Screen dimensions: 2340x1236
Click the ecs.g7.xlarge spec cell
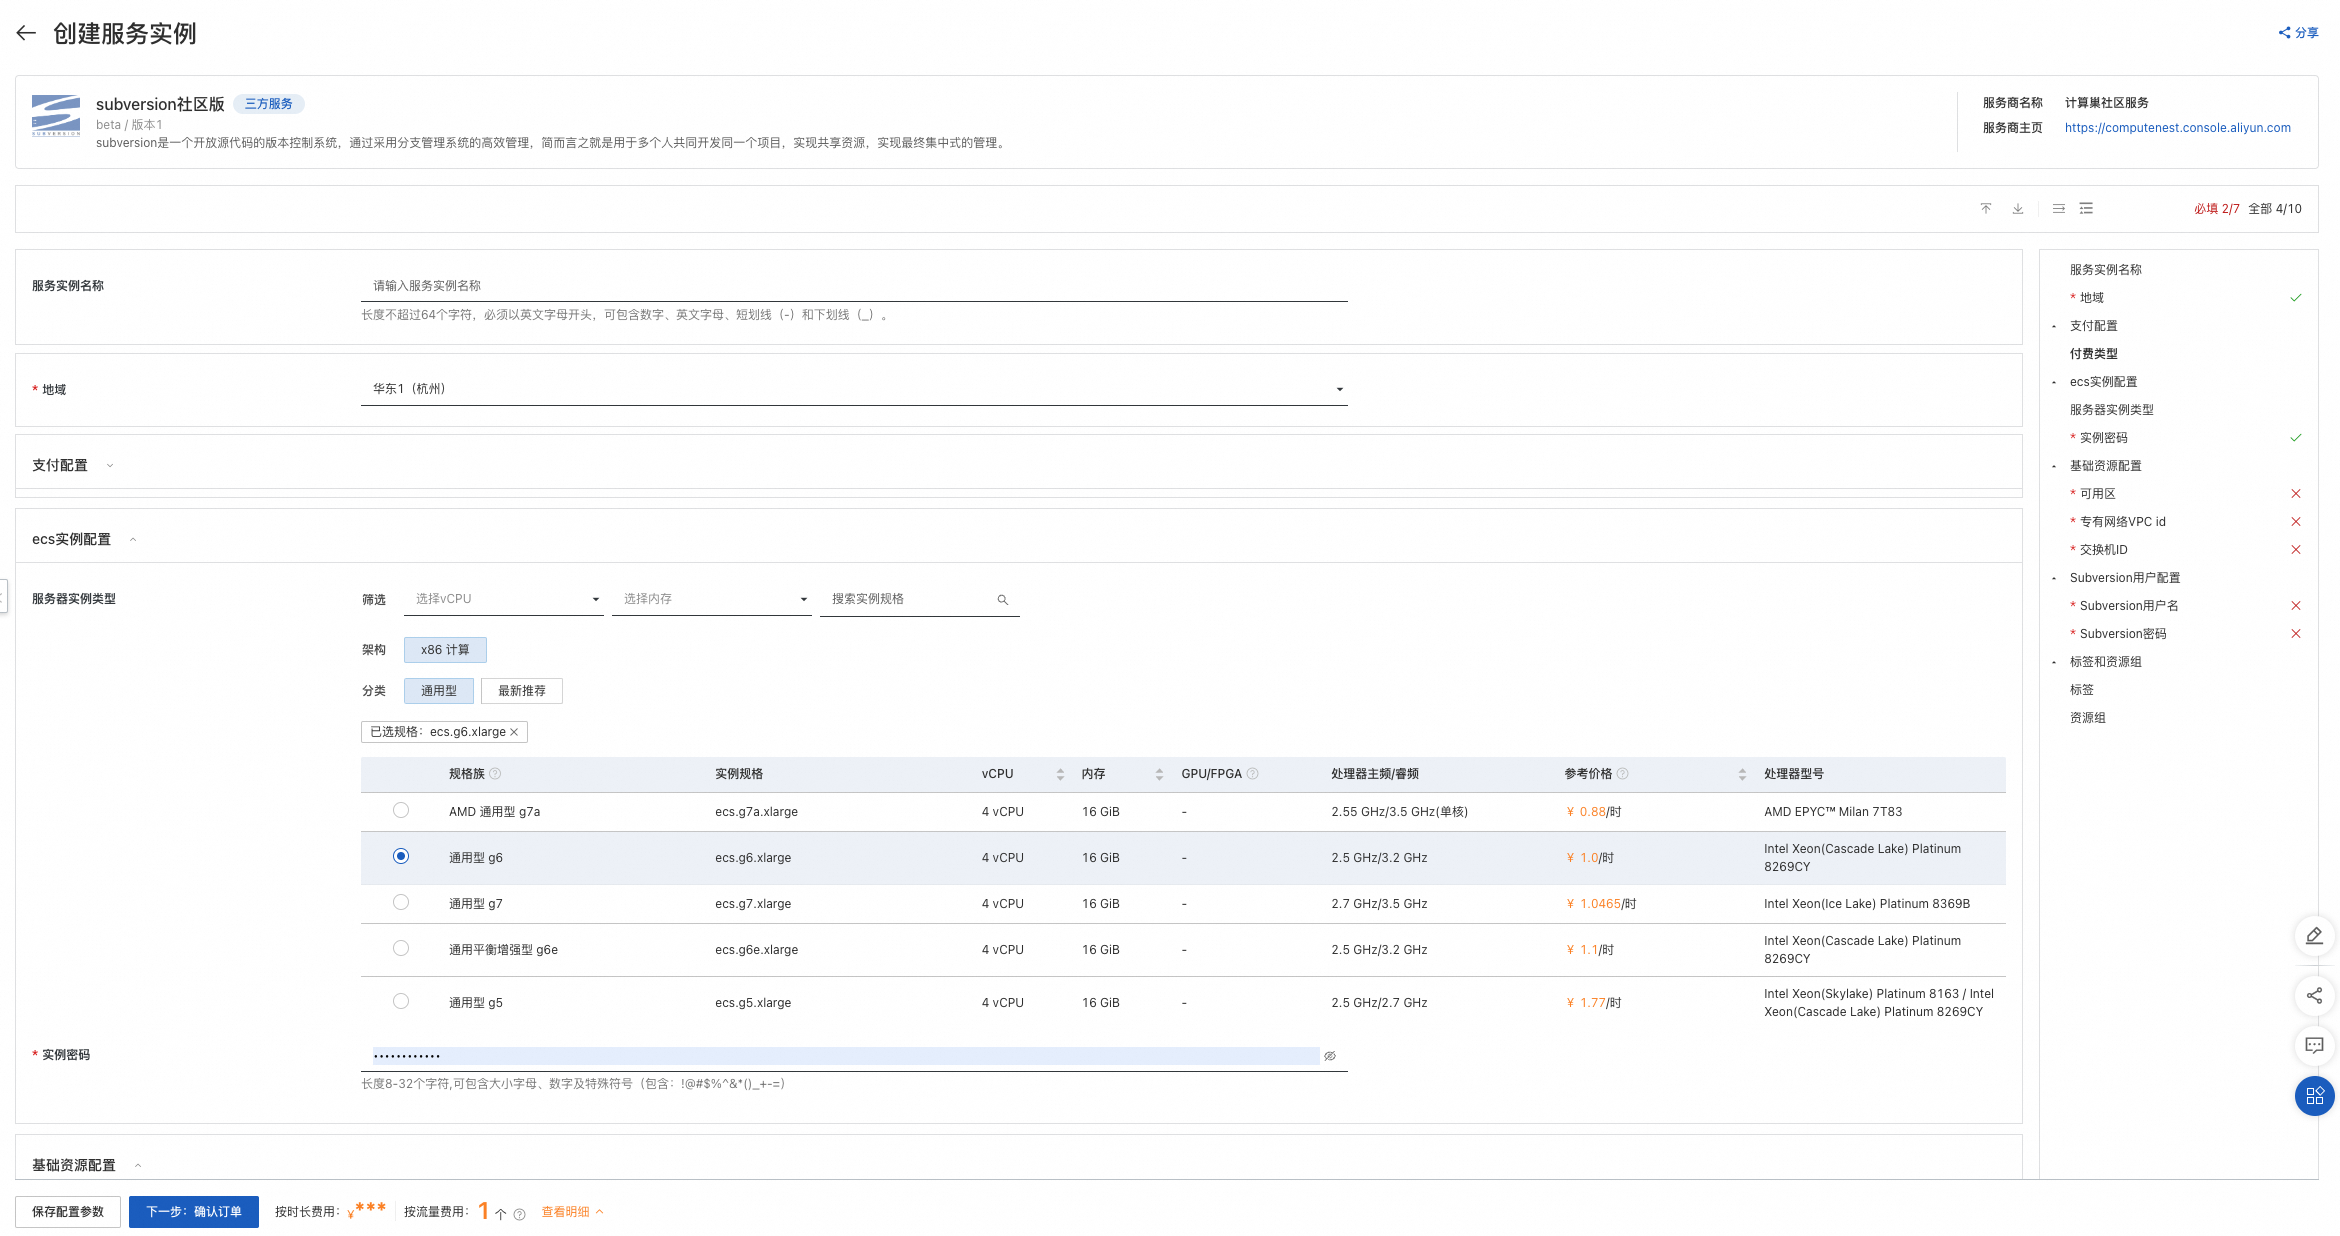tap(753, 904)
